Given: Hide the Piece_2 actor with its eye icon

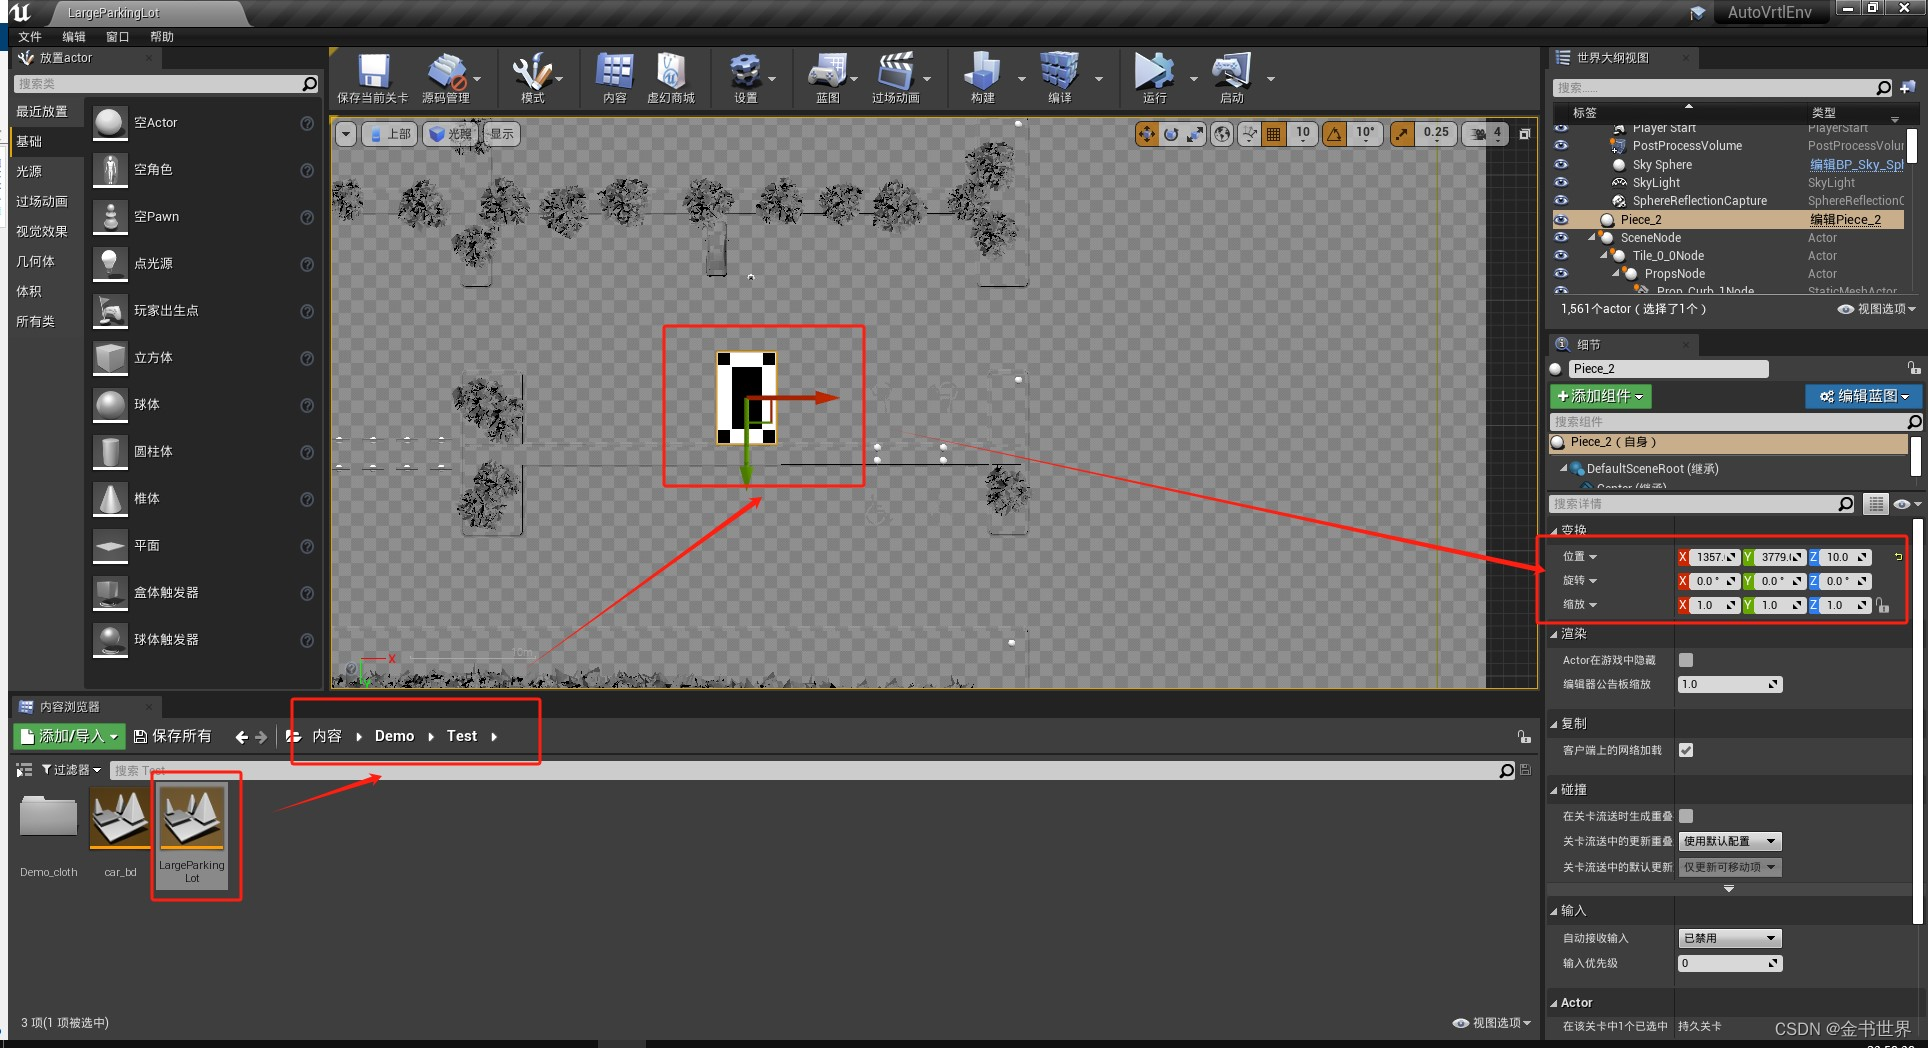Looking at the screenshot, I should (x=1561, y=219).
